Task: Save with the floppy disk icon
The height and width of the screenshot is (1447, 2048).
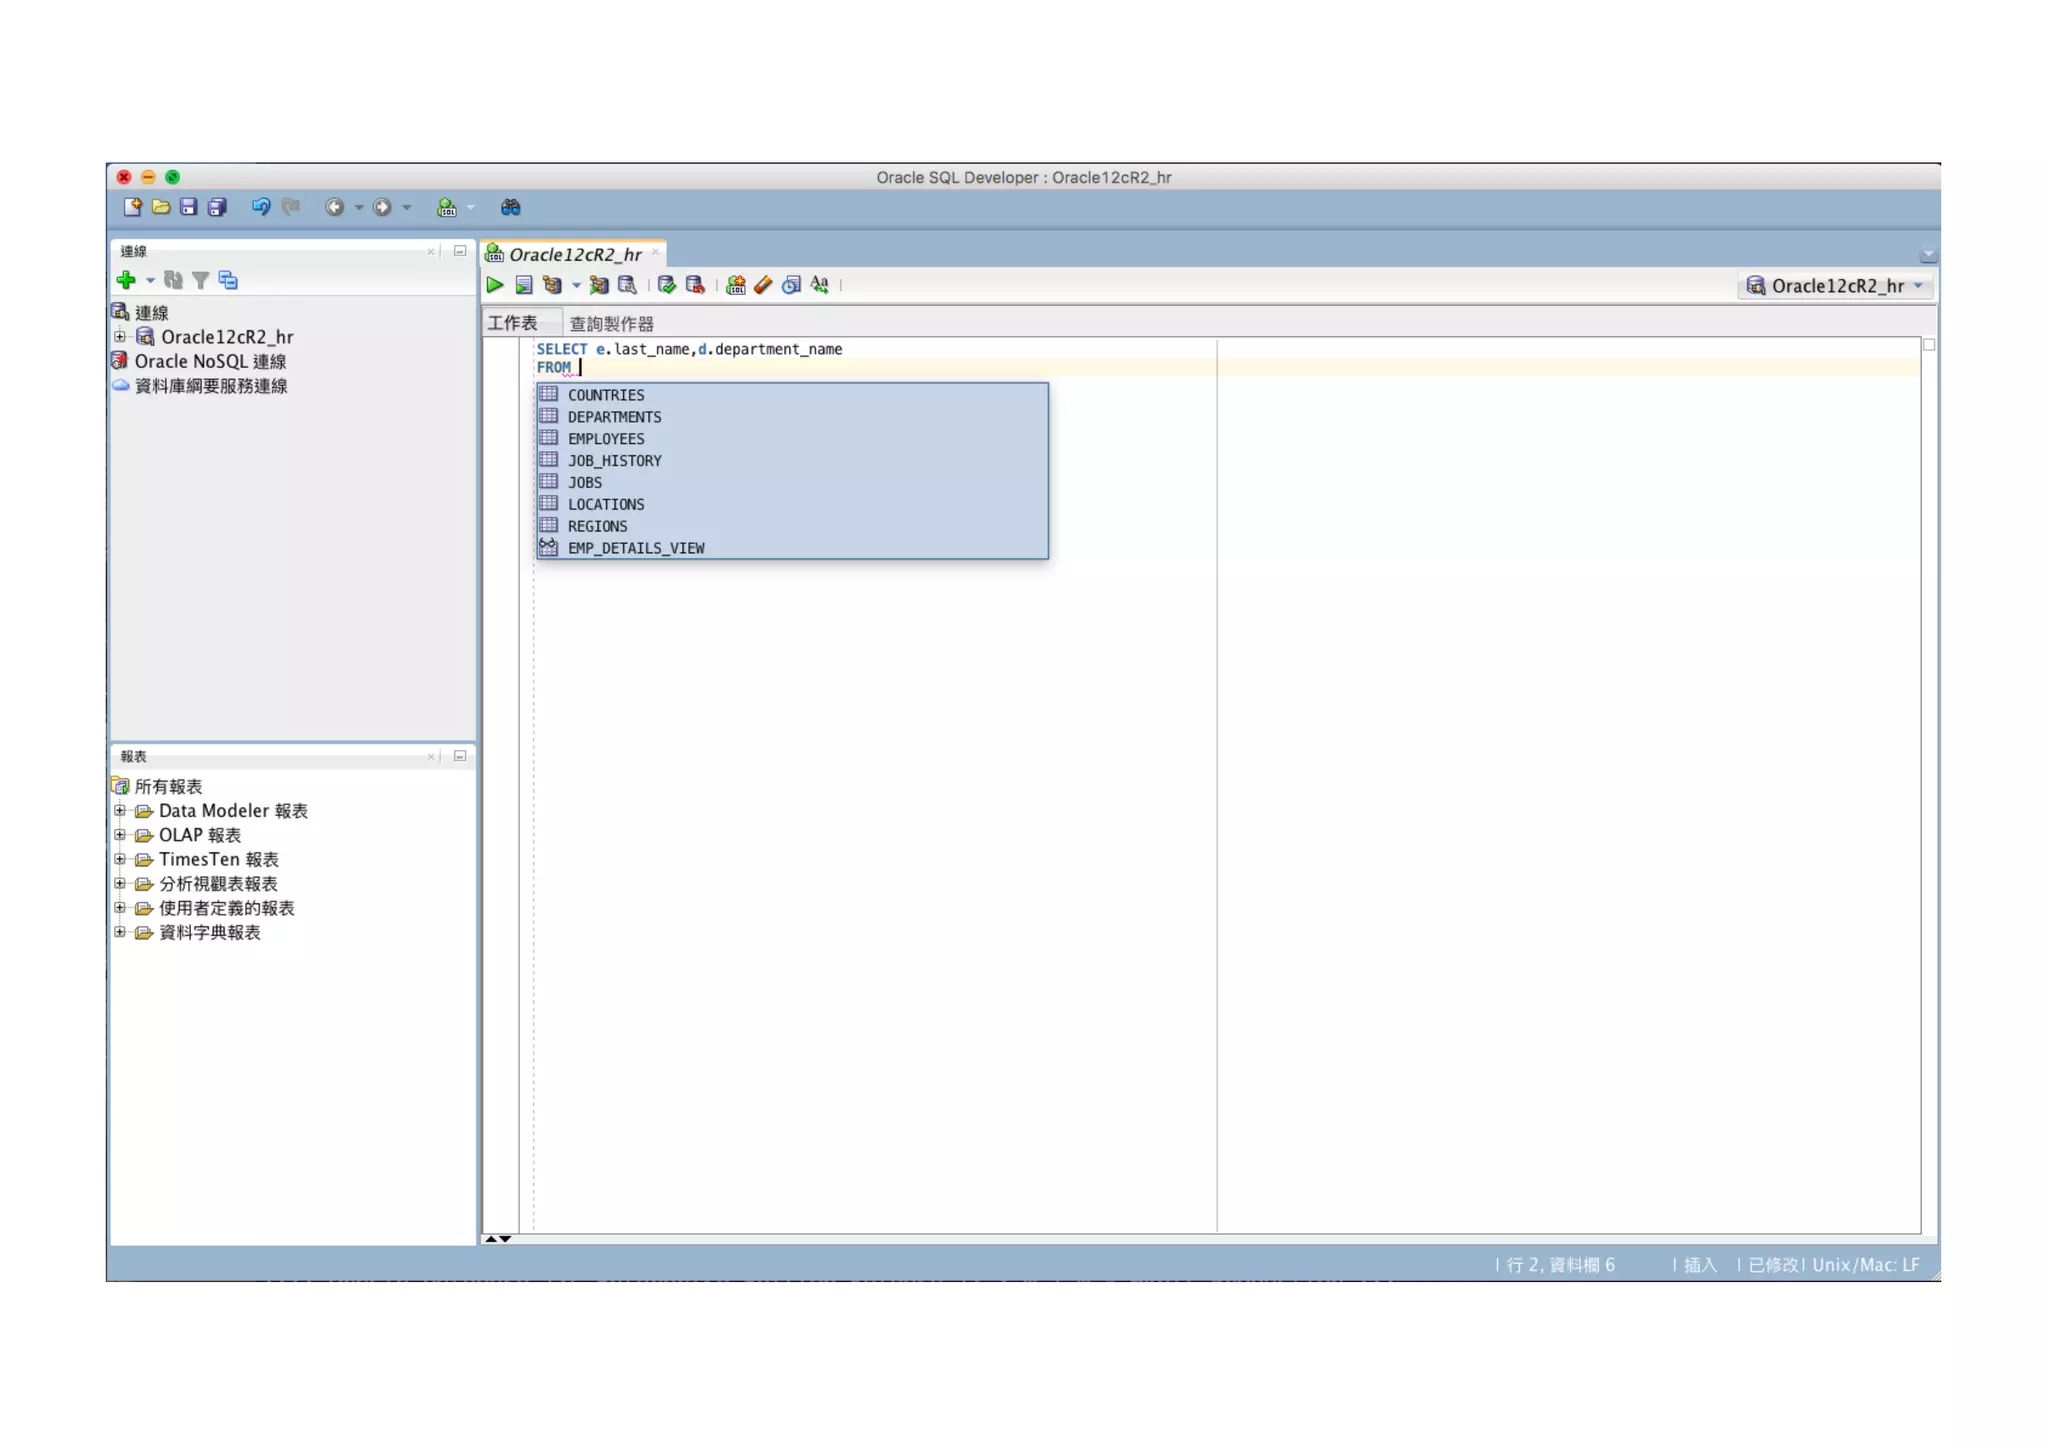Action: coord(188,207)
